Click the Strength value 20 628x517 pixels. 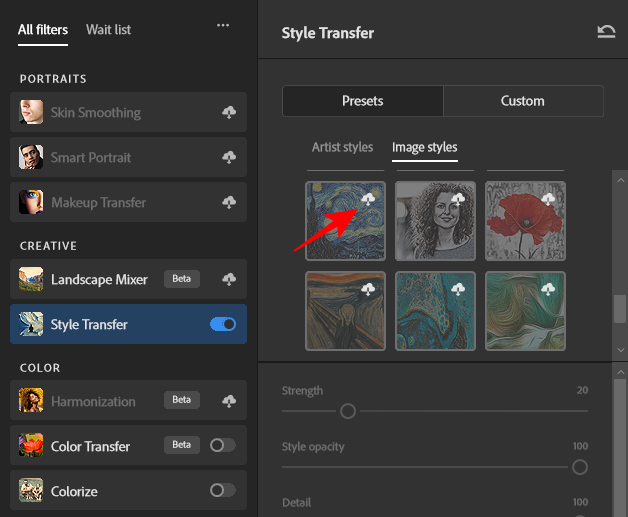[x=582, y=390]
